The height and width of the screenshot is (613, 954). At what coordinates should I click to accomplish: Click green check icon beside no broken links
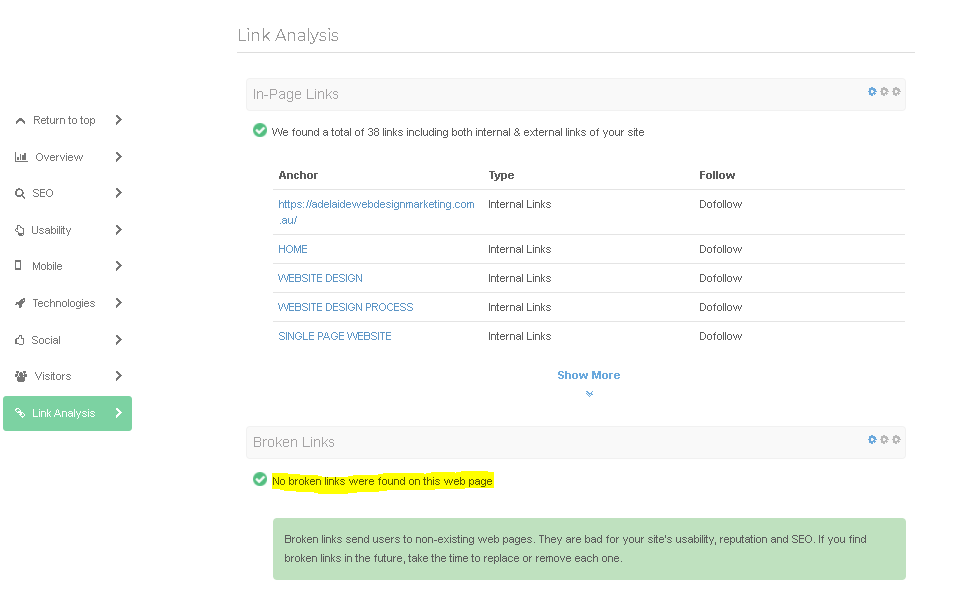(x=260, y=479)
